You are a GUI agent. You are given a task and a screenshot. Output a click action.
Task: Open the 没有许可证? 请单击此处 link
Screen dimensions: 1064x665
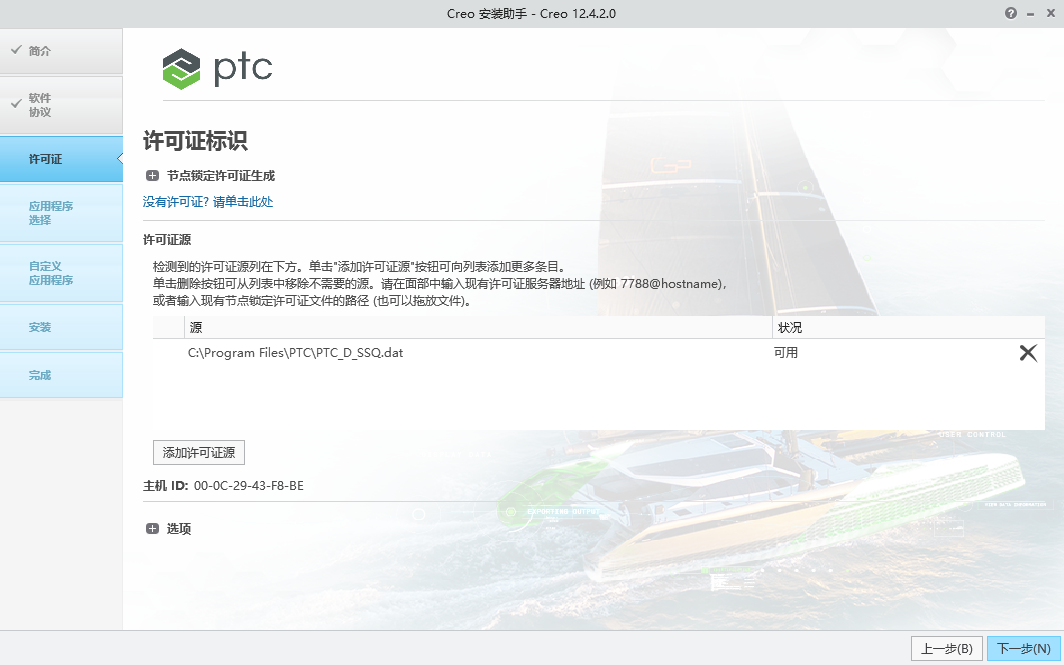[x=209, y=201]
